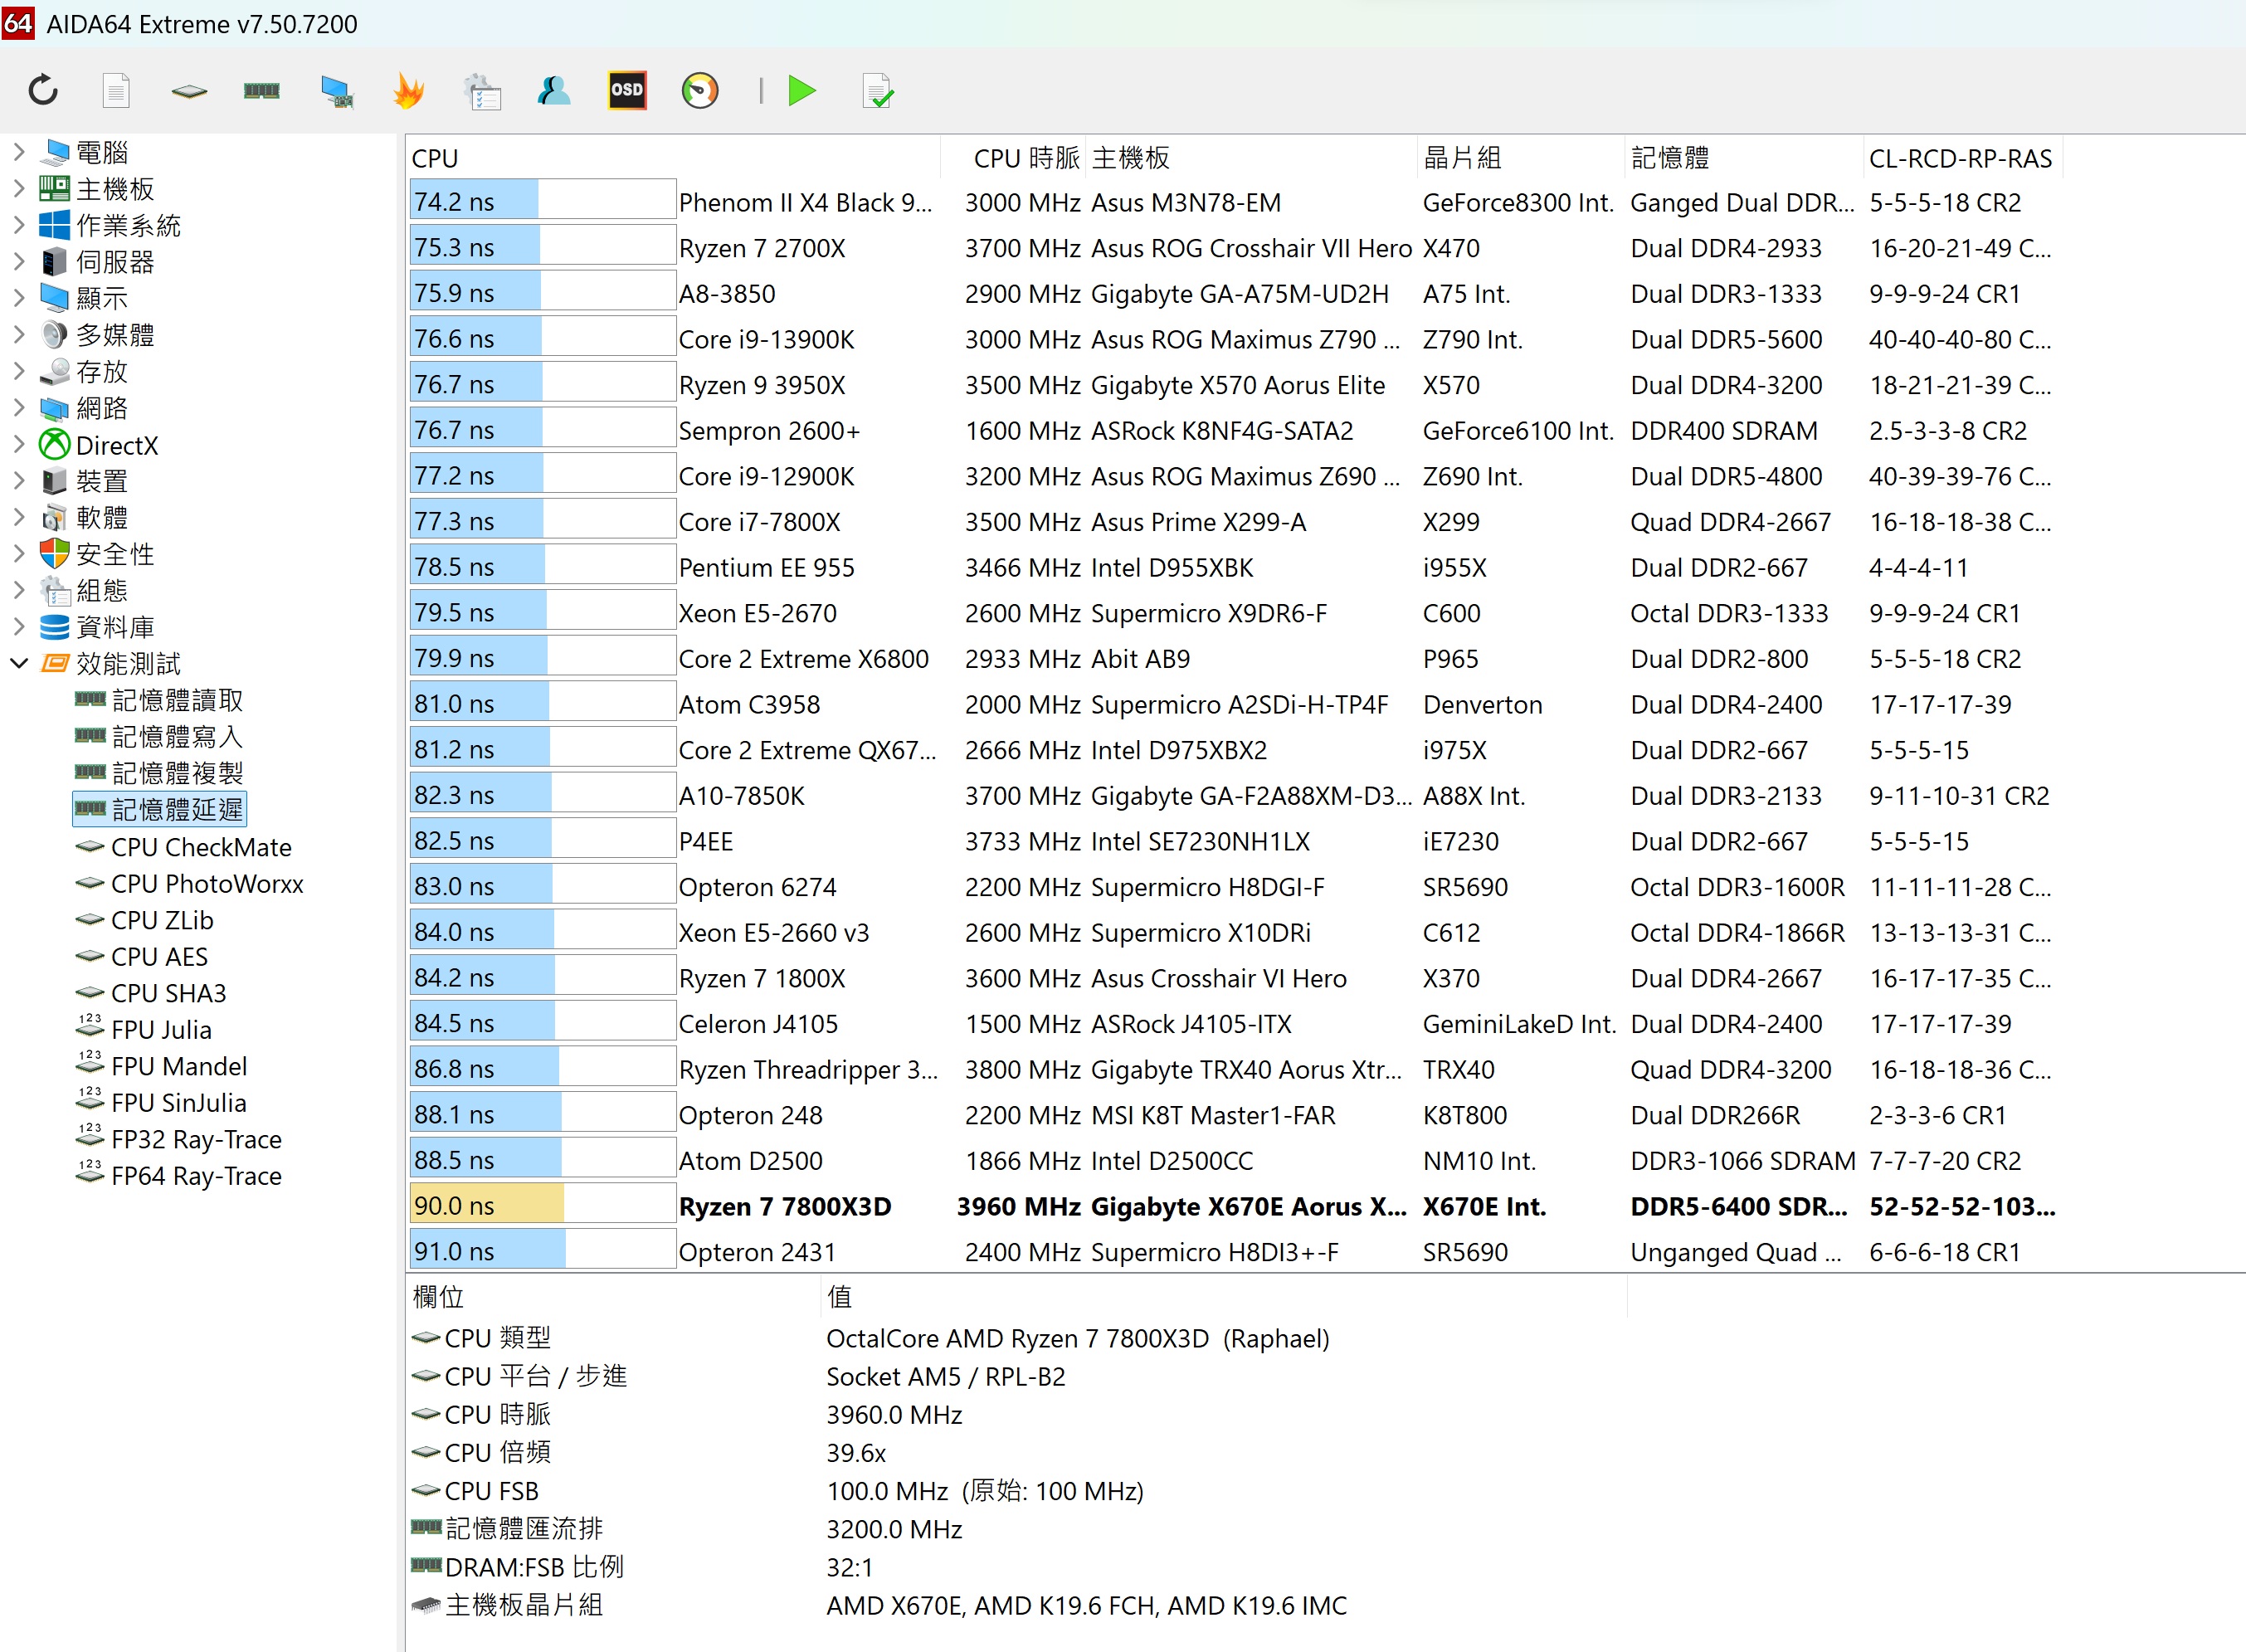Select the Phenom II X4 Black result row
This screenshot has width=2246, height=1652.
tap(1234, 202)
